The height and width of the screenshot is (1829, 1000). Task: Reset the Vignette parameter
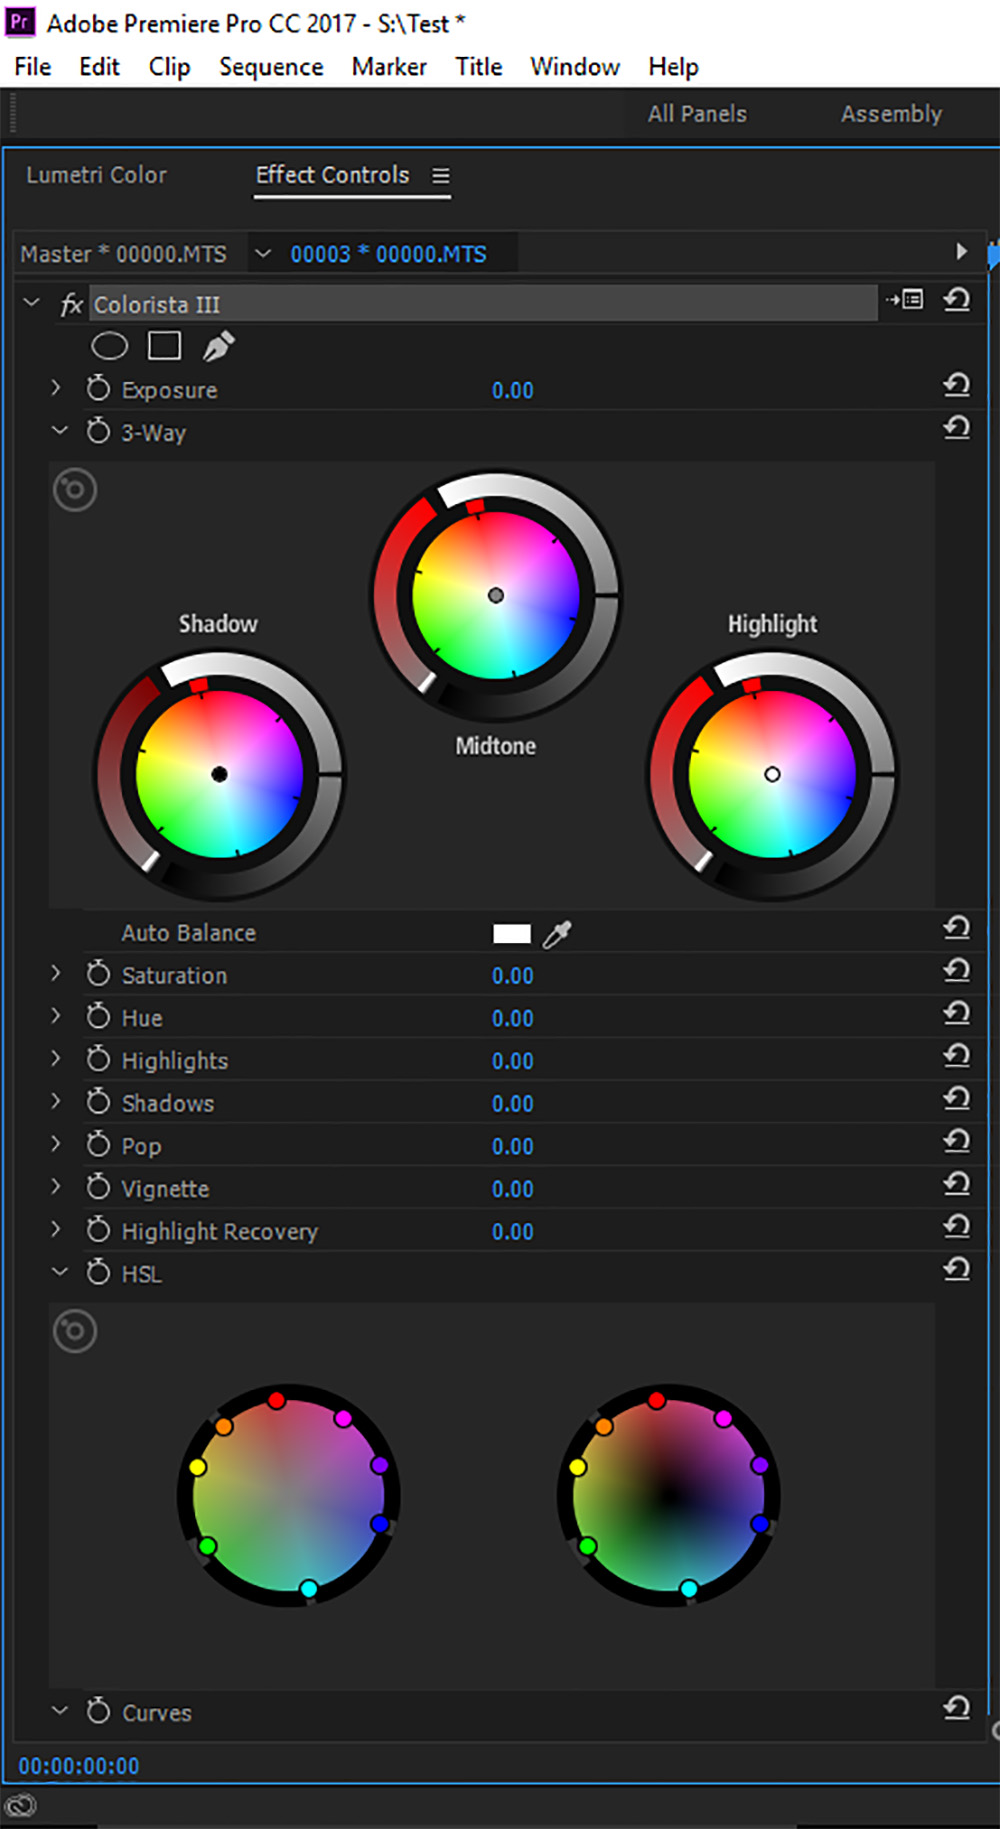(956, 1184)
